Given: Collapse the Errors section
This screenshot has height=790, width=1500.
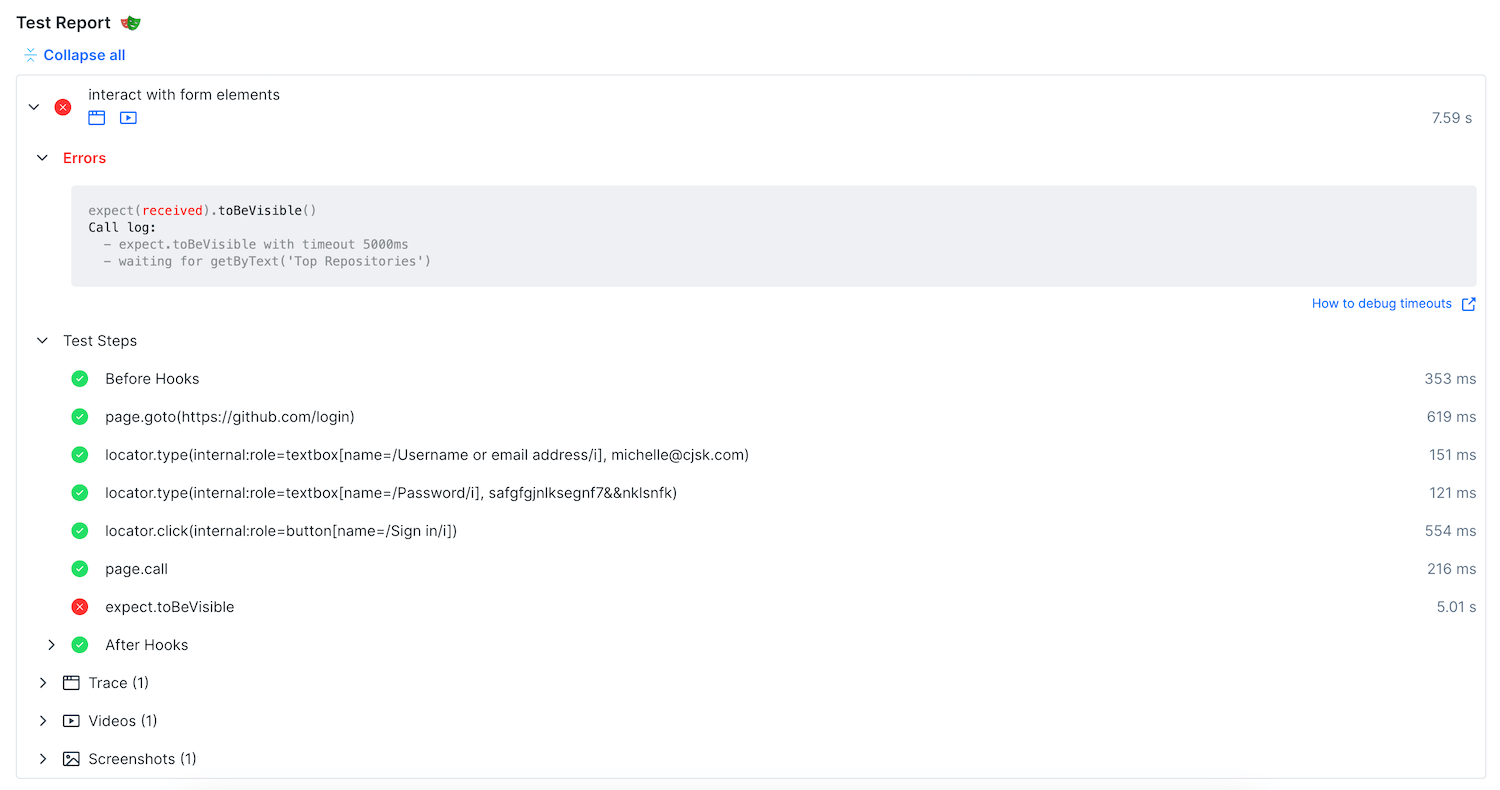Looking at the screenshot, I should coord(42,158).
